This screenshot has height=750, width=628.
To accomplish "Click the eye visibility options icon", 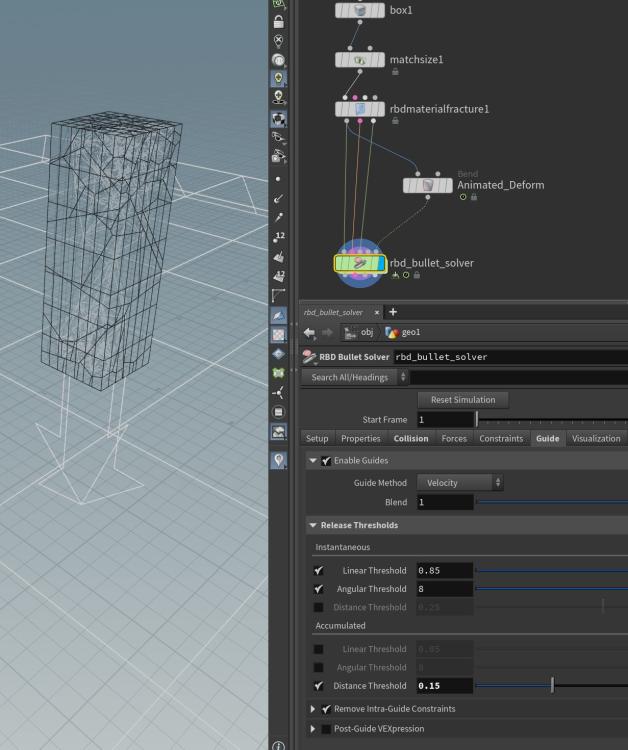I will [278, 138].
